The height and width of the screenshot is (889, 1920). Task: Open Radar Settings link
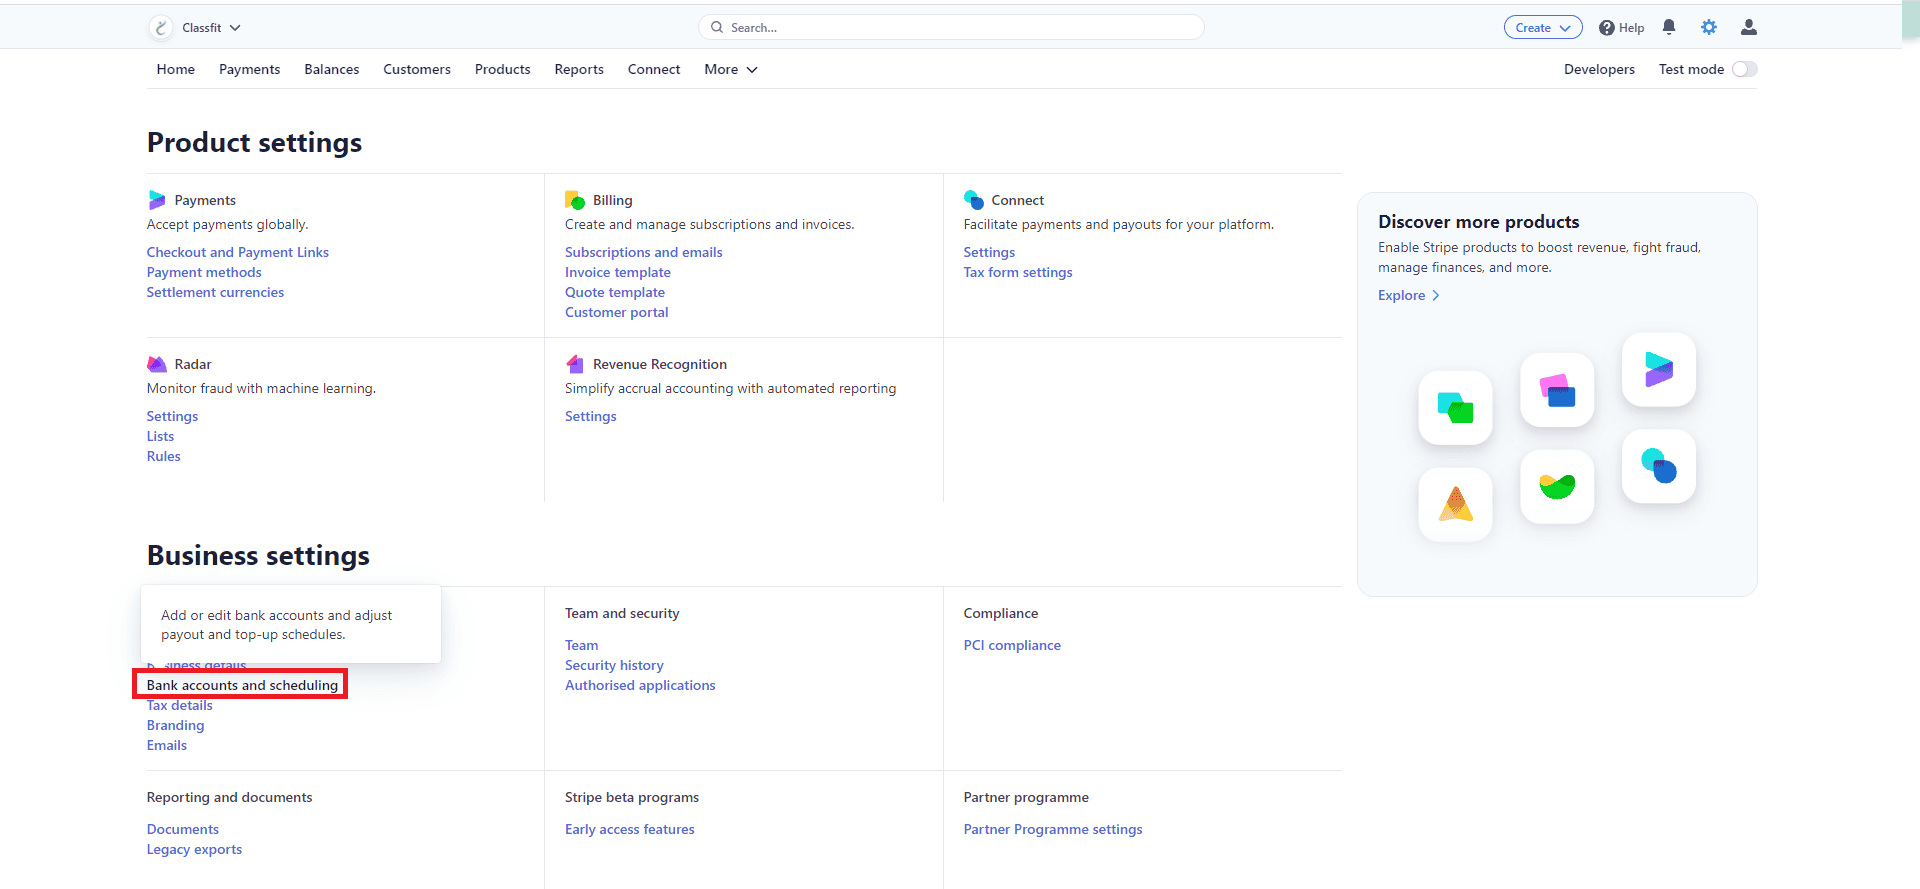172,416
